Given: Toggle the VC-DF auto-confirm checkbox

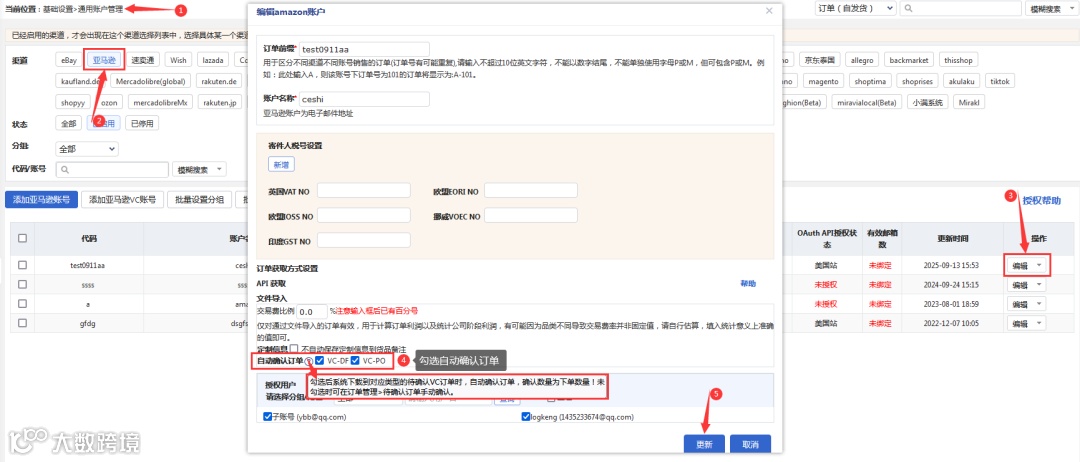Looking at the screenshot, I should 320,361.
